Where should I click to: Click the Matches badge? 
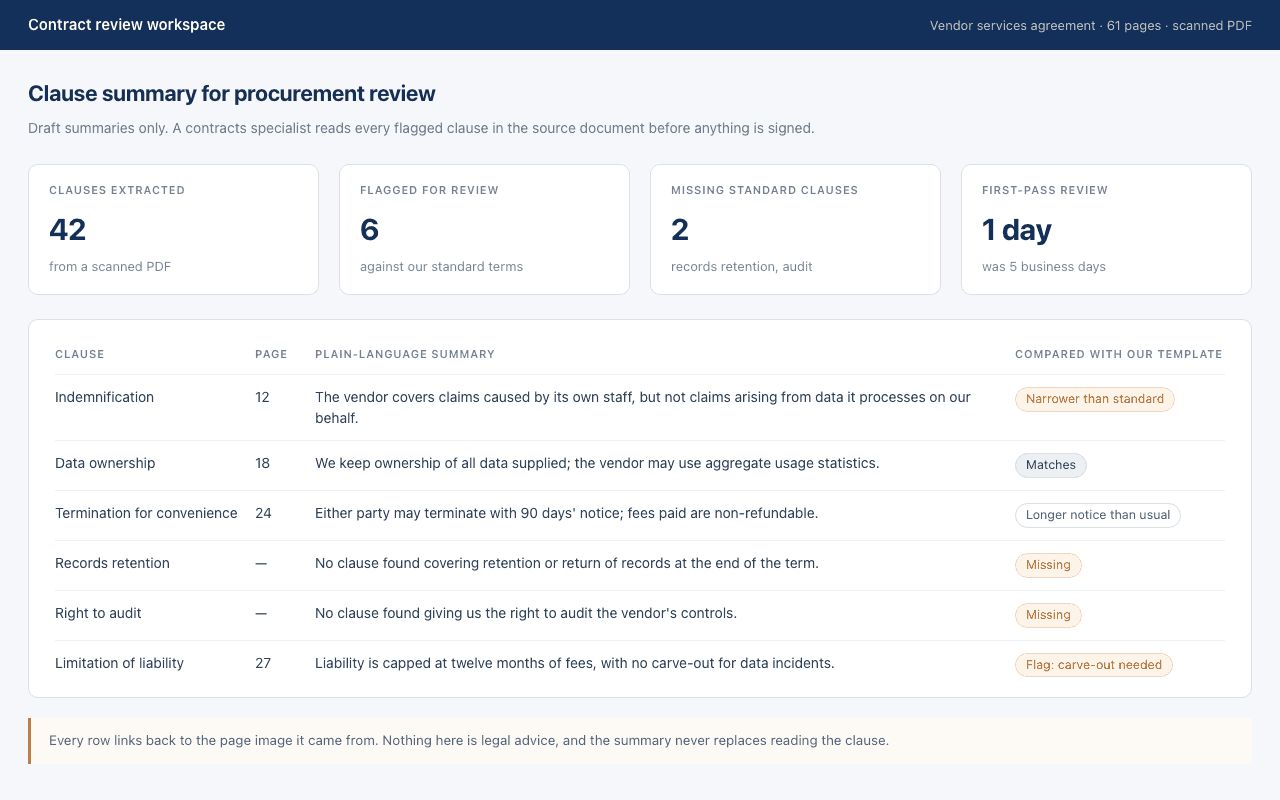pyautogui.click(x=1051, y=465)
